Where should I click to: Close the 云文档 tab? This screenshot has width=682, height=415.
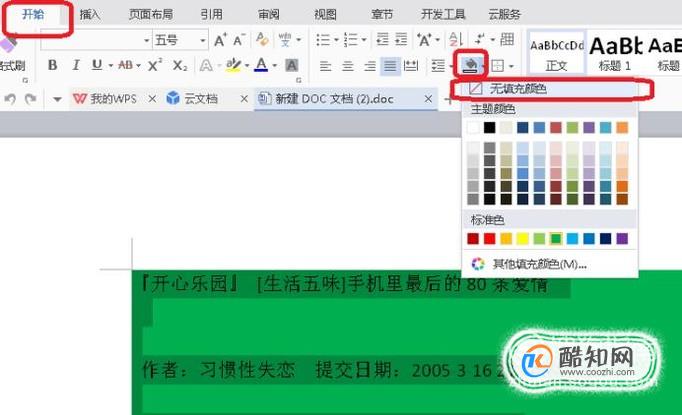pyautogui.click(x=244, y=99)
